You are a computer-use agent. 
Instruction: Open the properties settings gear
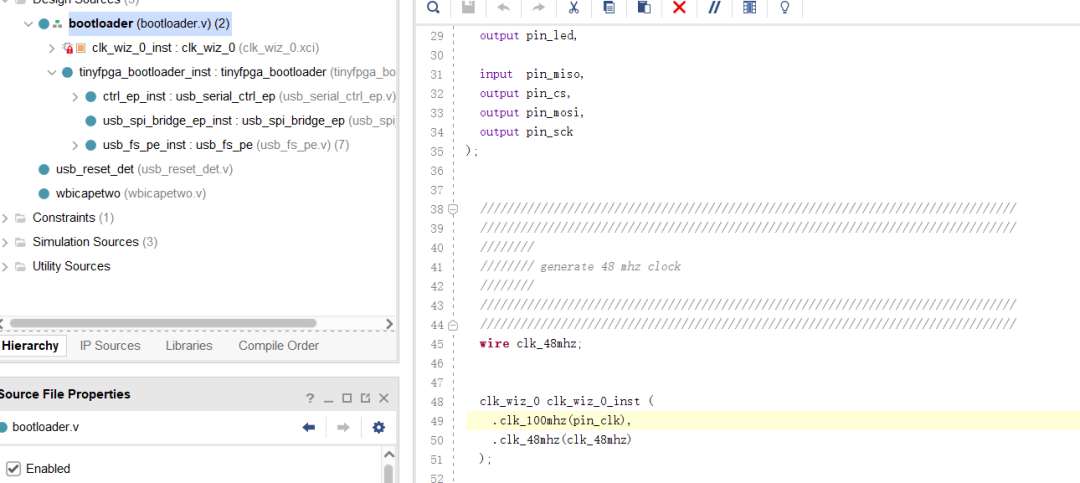pos(378,428)
